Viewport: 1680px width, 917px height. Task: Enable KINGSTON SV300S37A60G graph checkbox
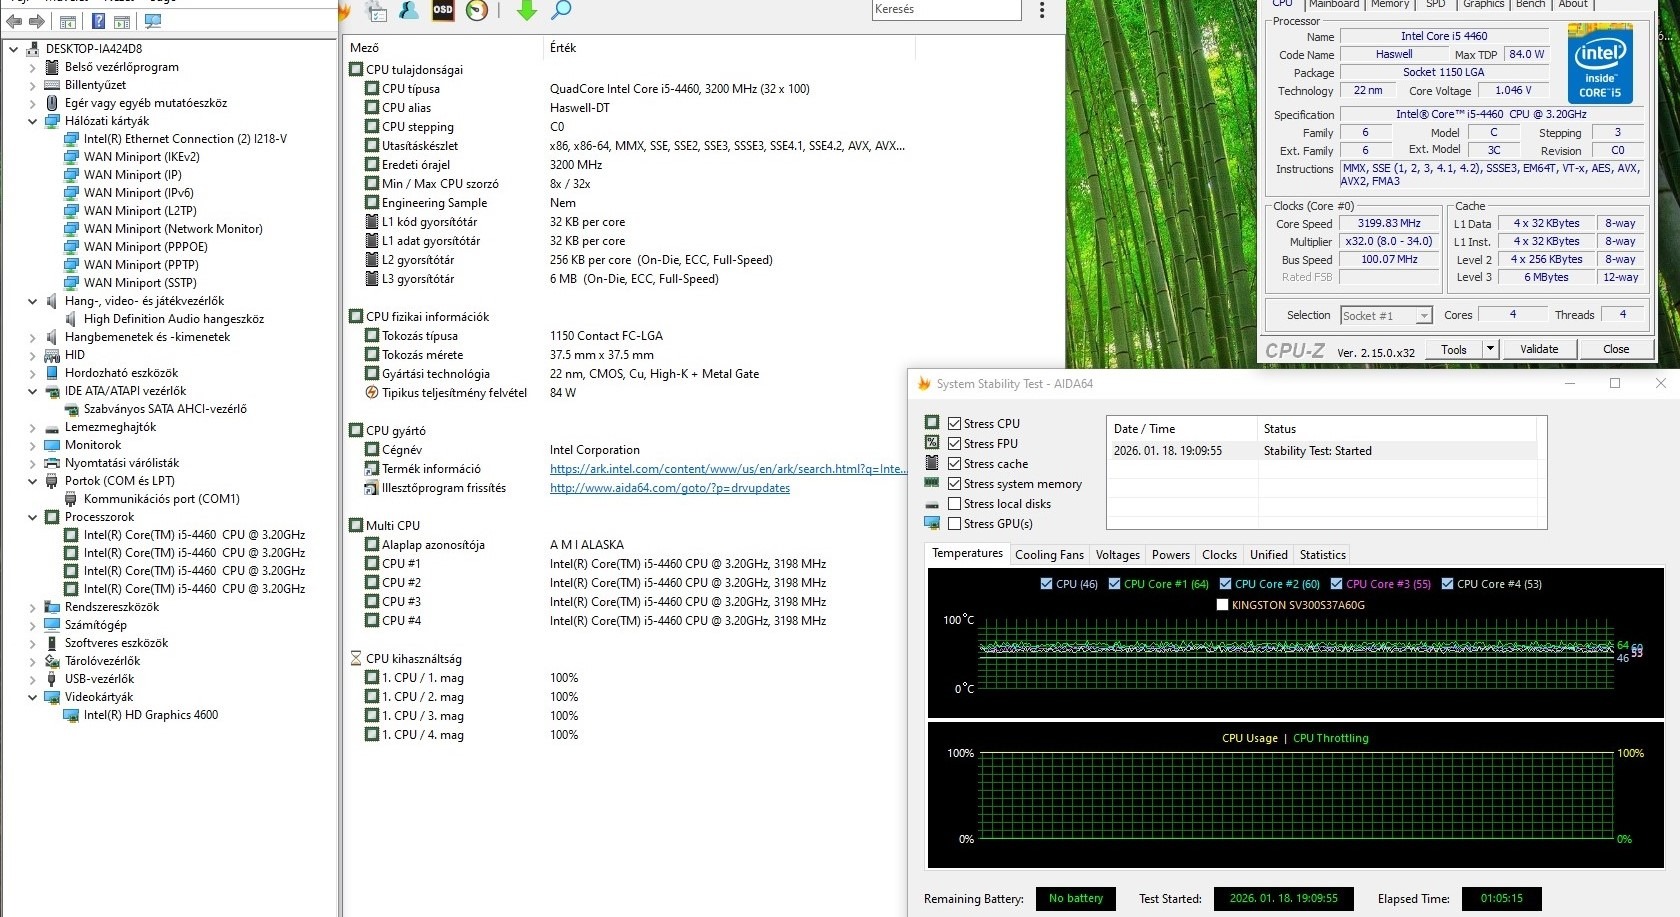coord(1222,605)
